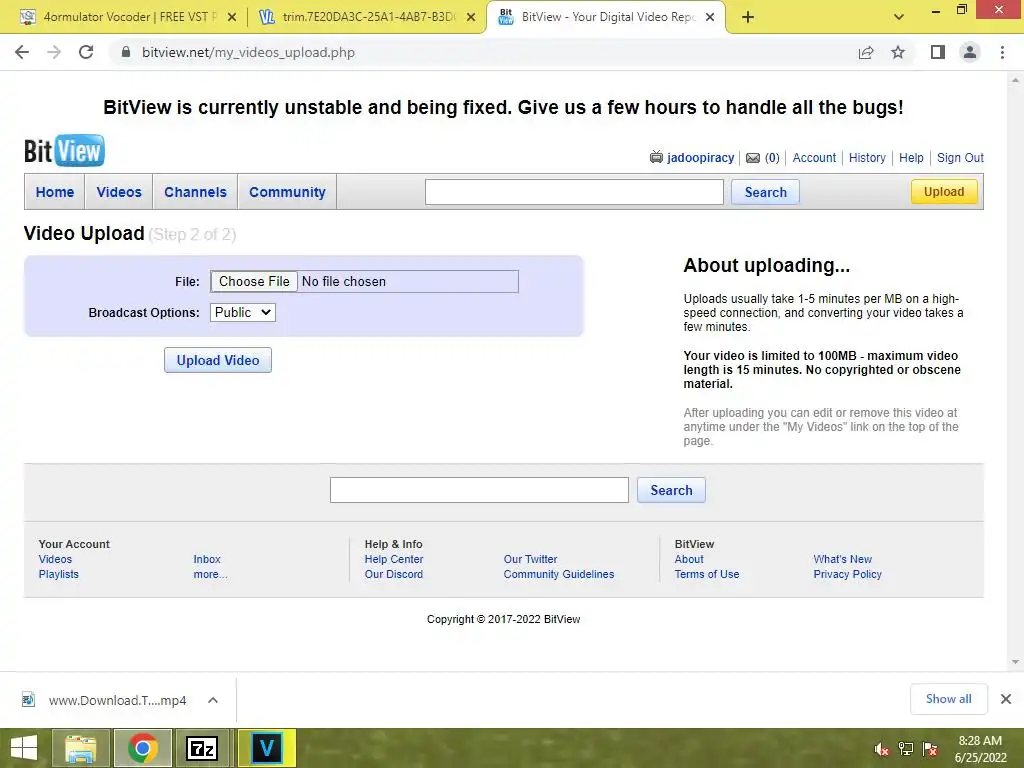Open the Privacy Policy link
The image size is (1024, 768).
847,574
